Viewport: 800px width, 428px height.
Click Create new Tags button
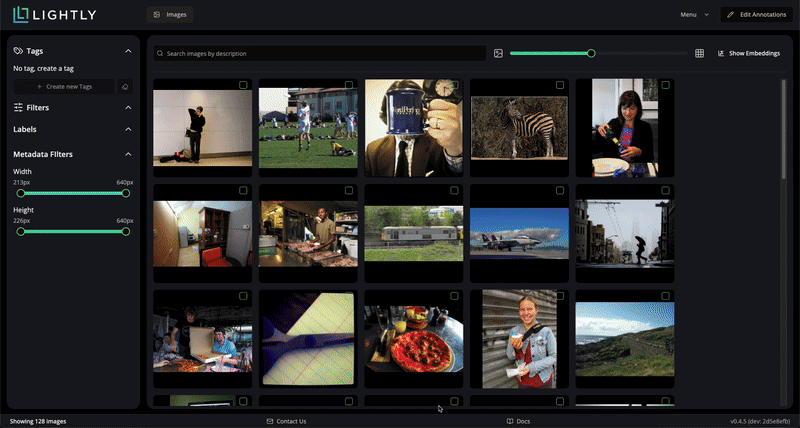click(64, 87)
